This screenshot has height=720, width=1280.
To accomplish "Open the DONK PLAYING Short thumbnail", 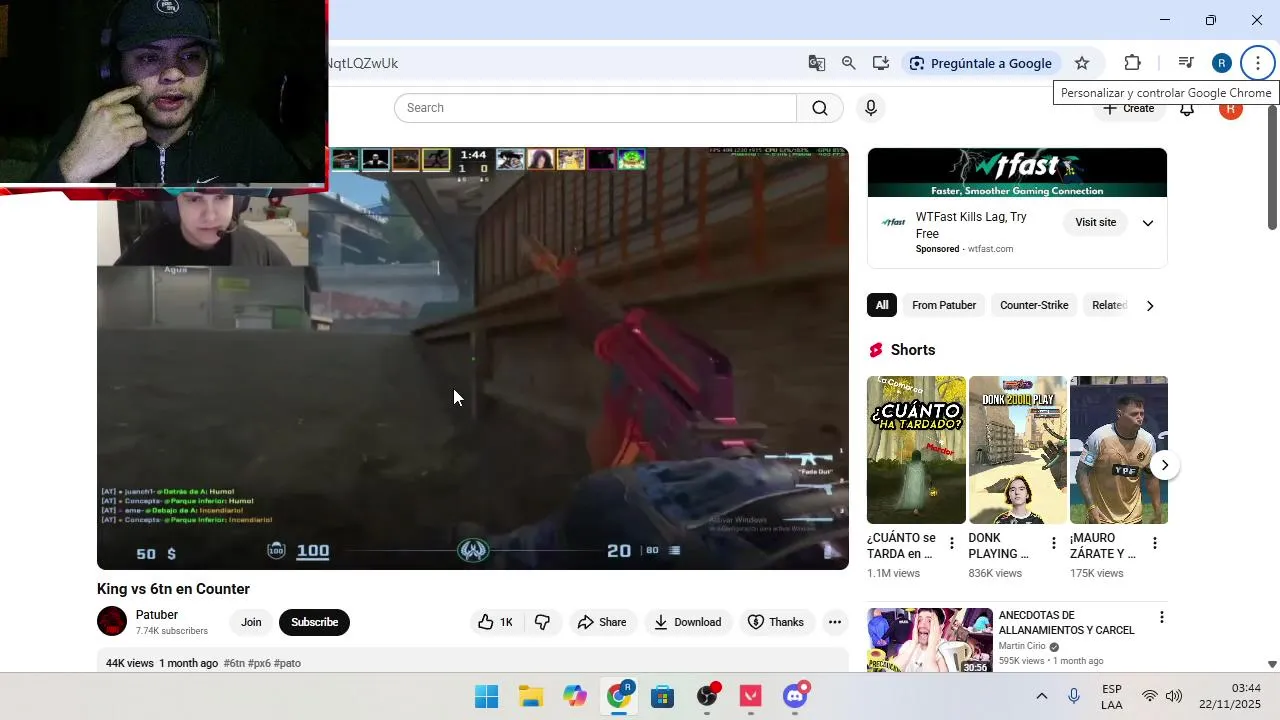I will [x=1018, y=450].
